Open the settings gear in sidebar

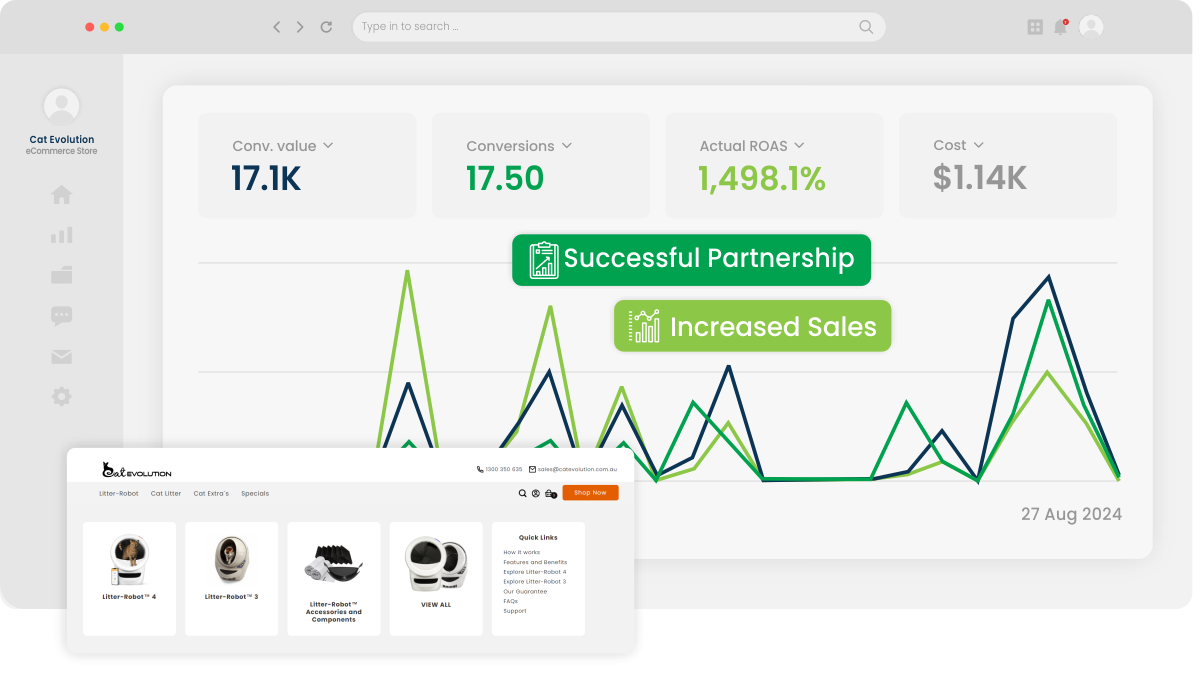coord(62,397)
